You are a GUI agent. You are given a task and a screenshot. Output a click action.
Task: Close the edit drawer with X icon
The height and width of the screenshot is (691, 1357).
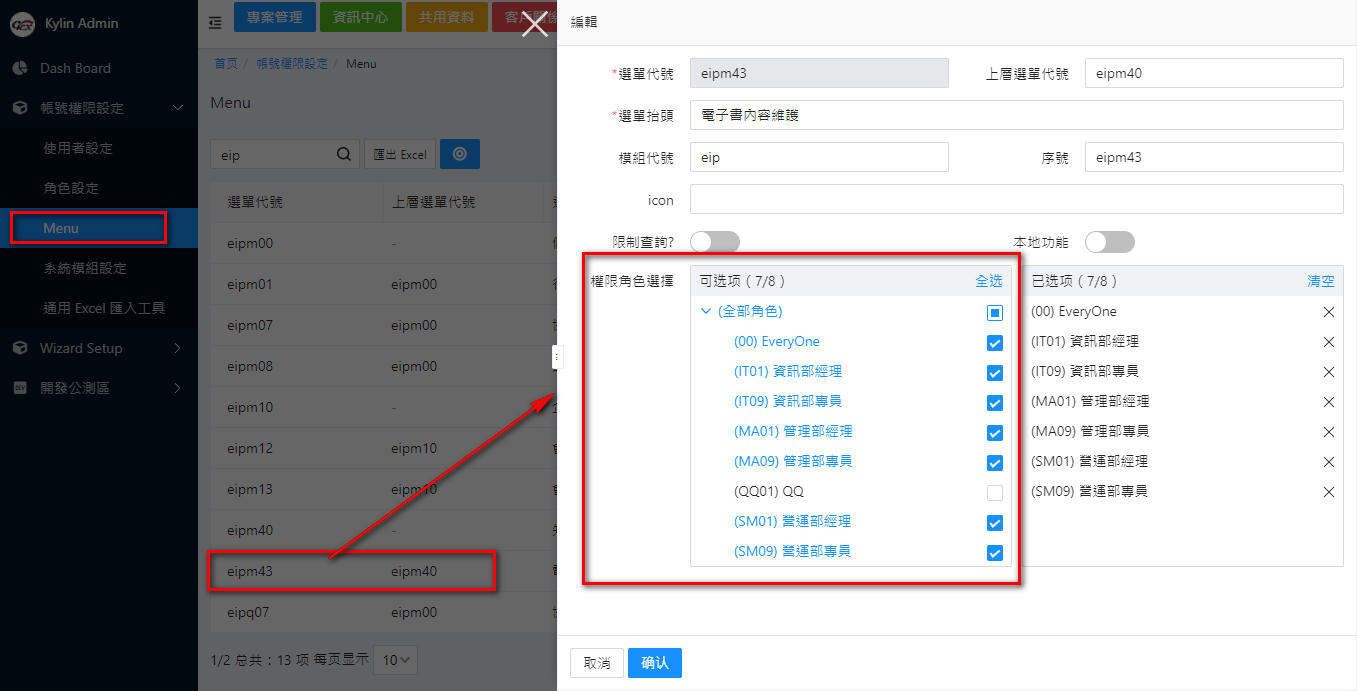pyautogui.click(x=535, y=22)
